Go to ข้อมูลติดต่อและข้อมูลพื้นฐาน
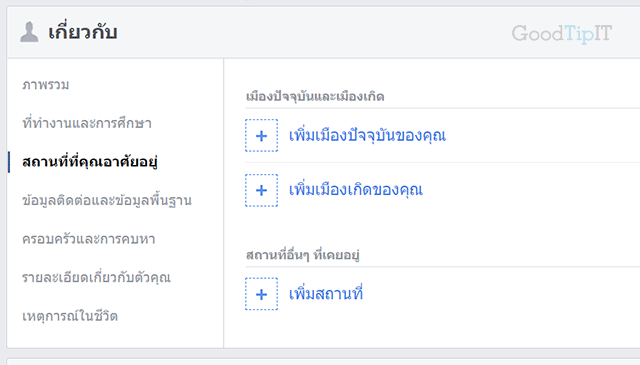 107,200
